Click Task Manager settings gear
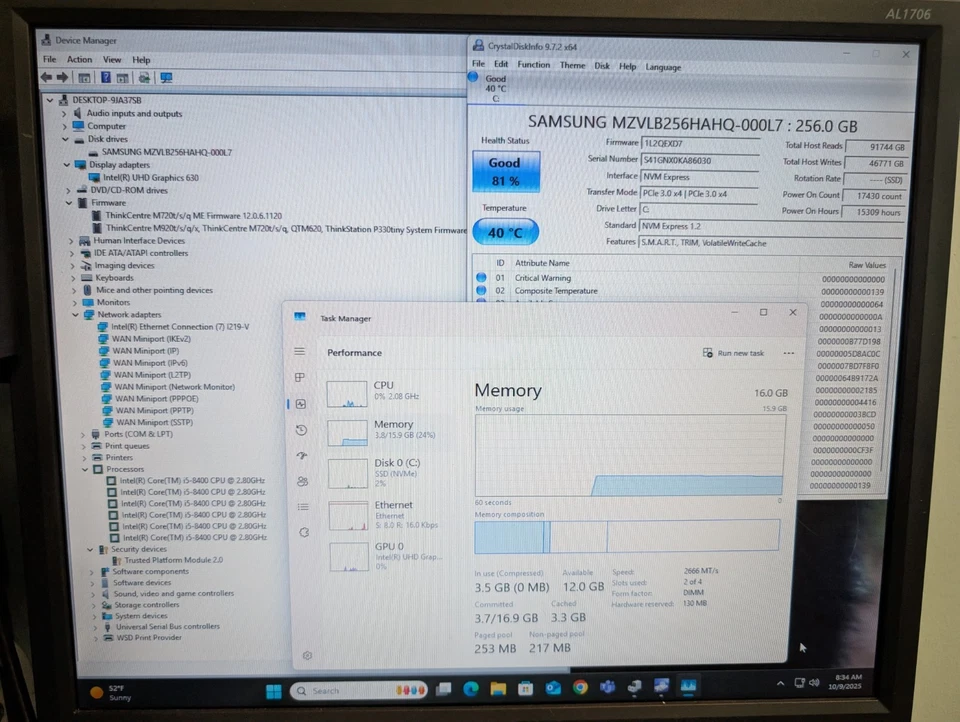 (307, 656)
